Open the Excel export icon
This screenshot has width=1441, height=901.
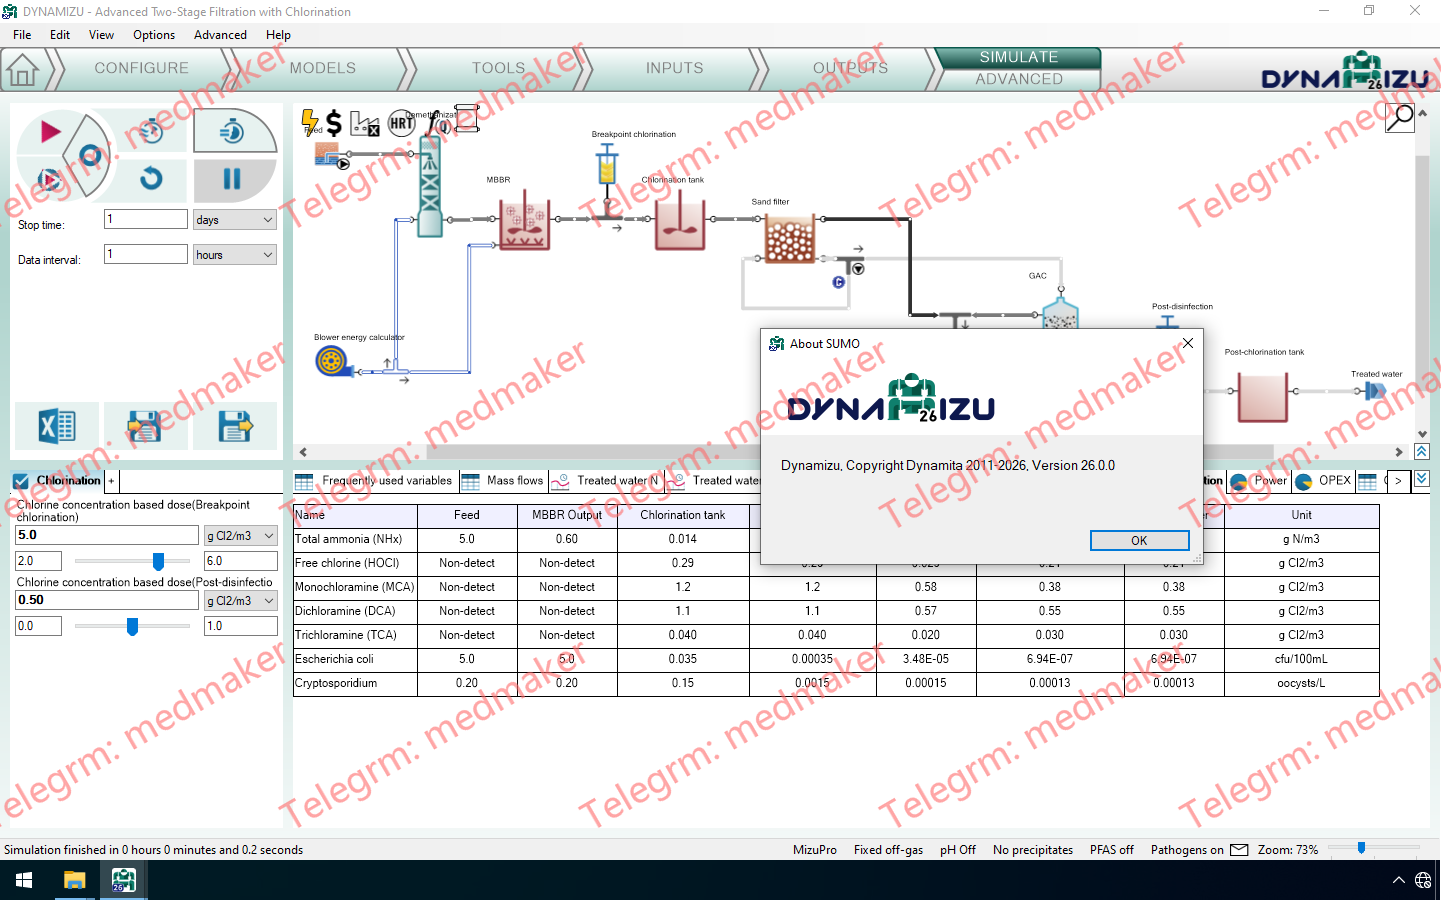coord(56,426)
